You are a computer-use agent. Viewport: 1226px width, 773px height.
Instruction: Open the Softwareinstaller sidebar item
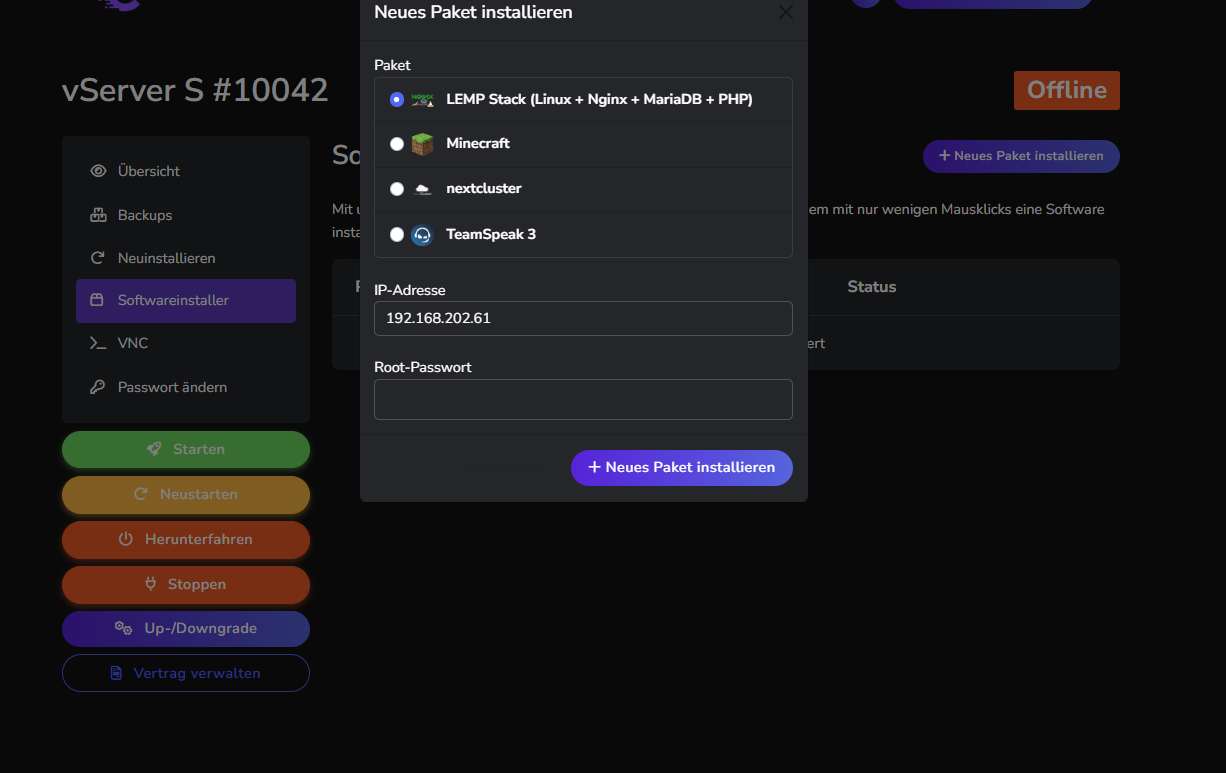186,300
